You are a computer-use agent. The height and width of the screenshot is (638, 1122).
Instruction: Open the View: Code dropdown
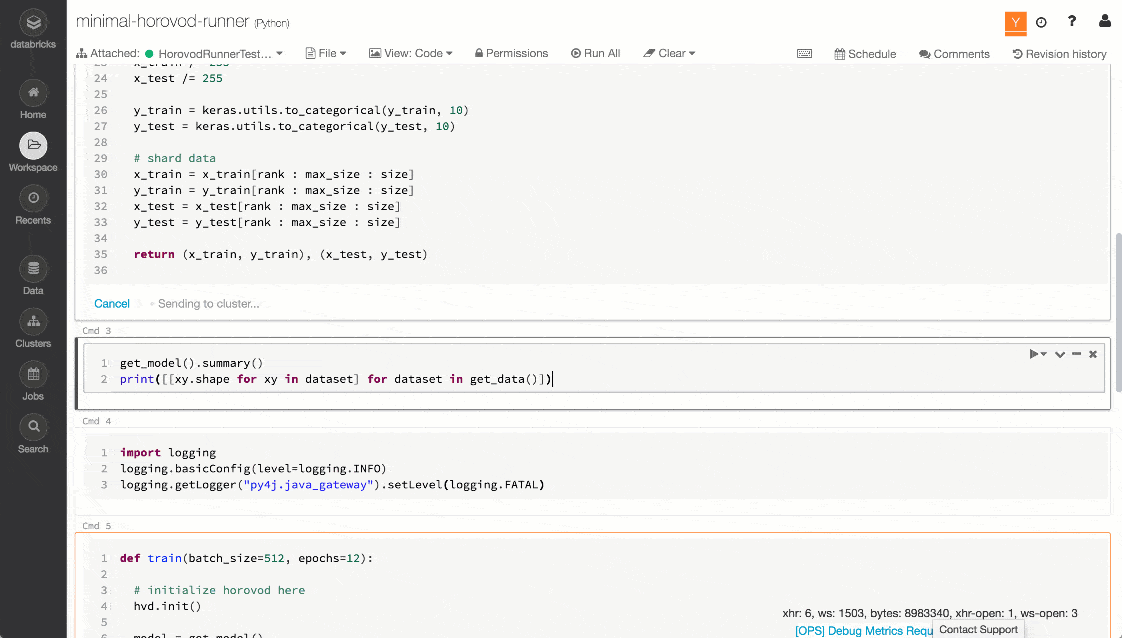coord(411,54)
